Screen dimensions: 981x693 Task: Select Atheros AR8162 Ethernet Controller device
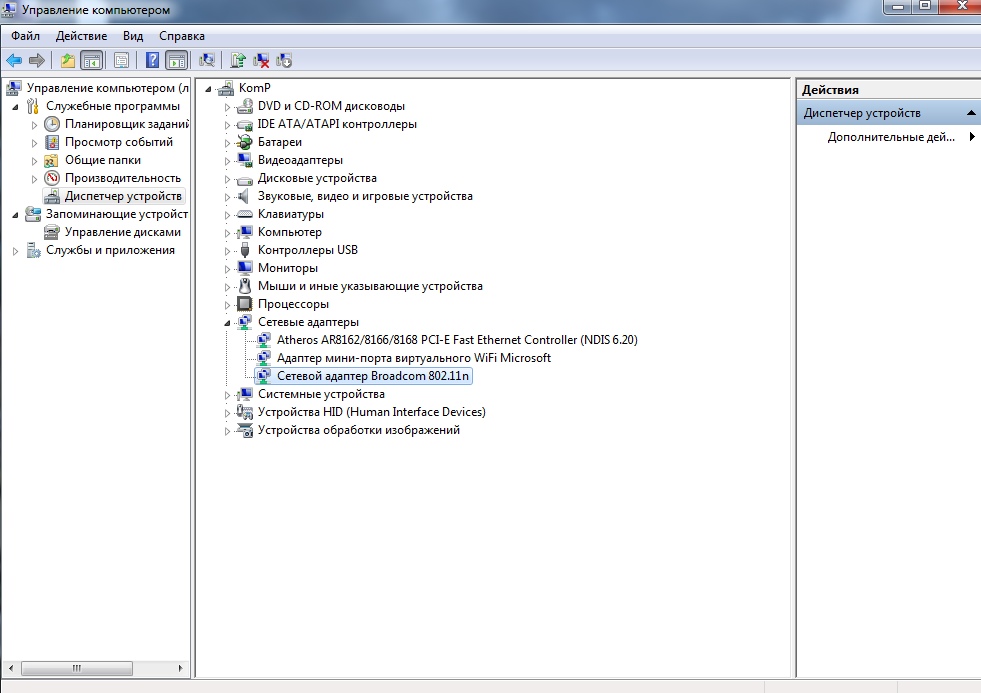click(x=456, y=340)
